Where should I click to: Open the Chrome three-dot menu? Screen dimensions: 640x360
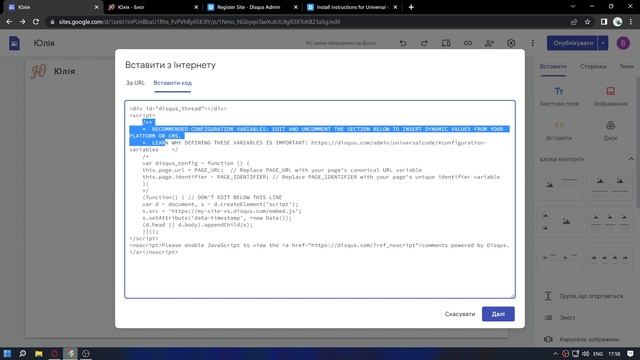point(631,22)
